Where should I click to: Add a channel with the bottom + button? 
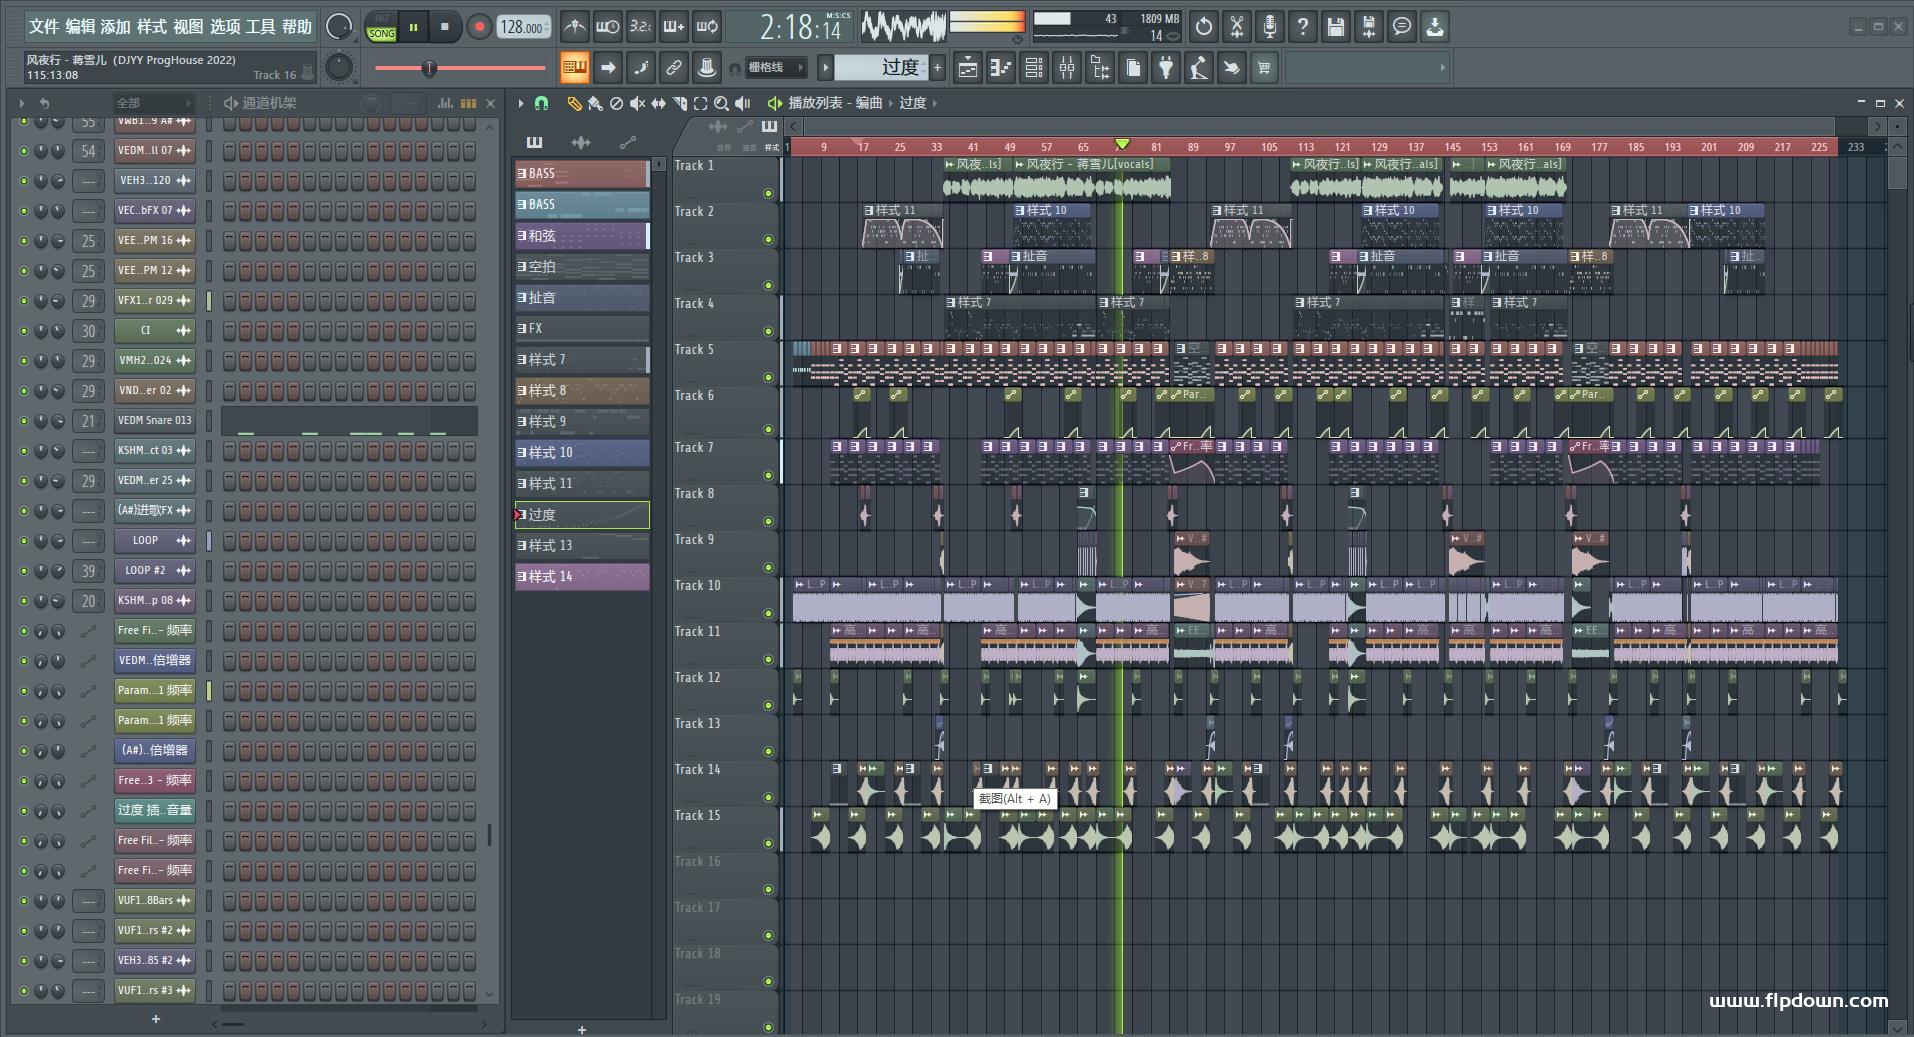(x=155, y=1019)
